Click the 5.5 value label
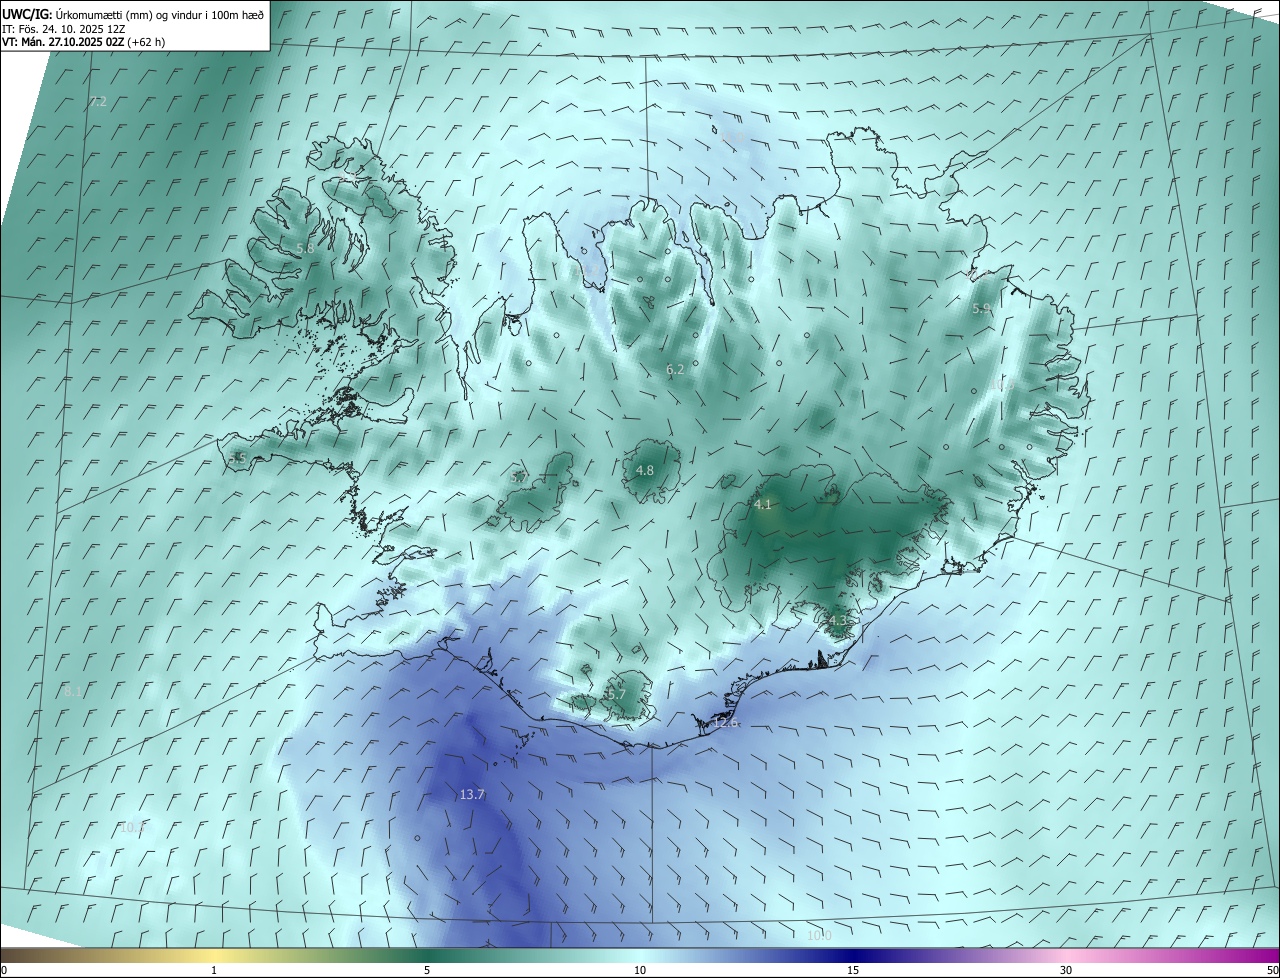The height and width of the screenshot is (978, 1280). coord(237,458)
